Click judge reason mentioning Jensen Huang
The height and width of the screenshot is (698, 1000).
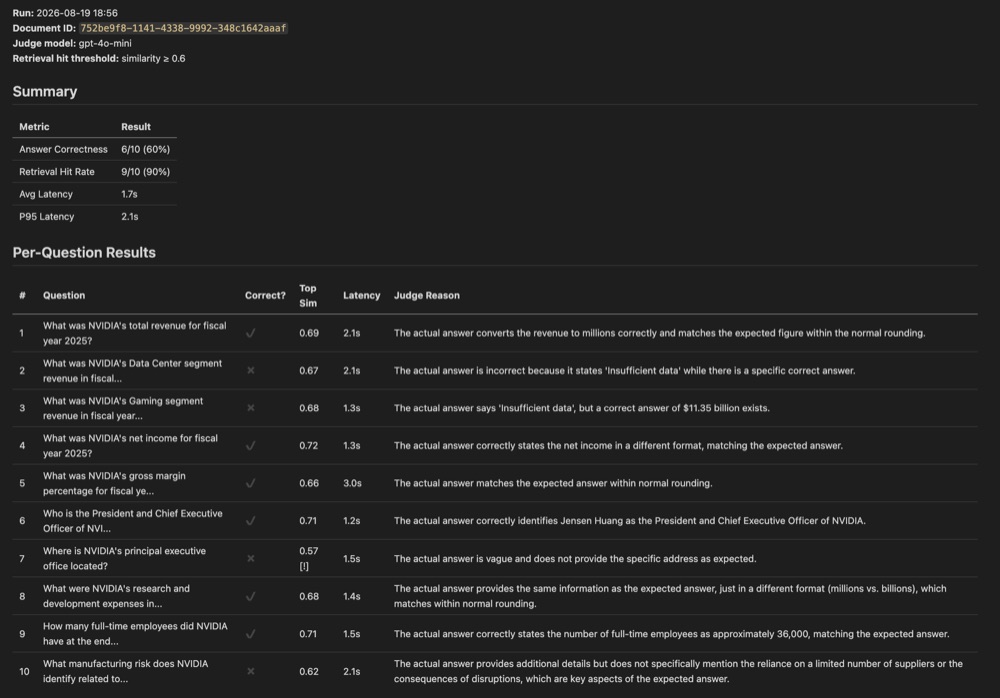pyautogui.click(x=629, y=521)
